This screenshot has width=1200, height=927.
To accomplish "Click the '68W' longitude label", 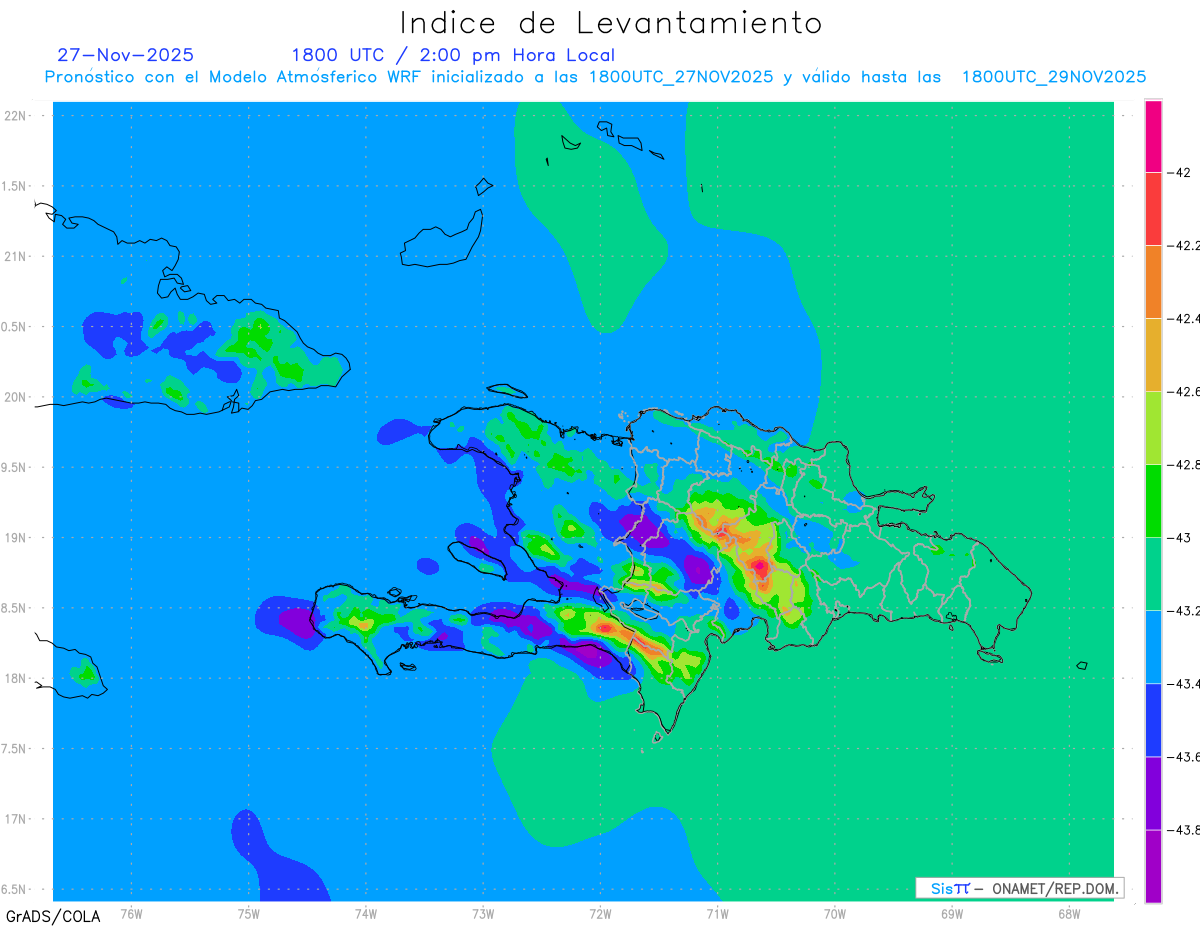I will (x=1069, y=913).
